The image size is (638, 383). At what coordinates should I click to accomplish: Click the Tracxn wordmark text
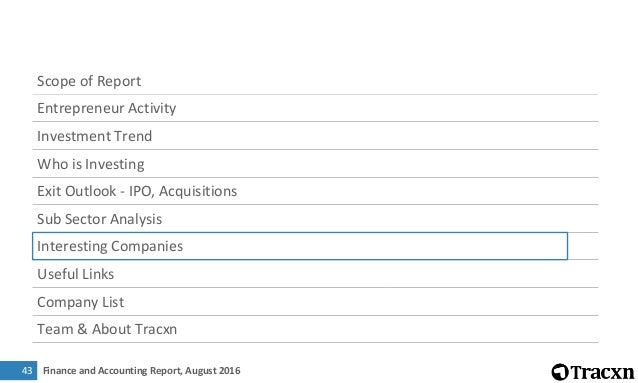click(x=602, y=372)
